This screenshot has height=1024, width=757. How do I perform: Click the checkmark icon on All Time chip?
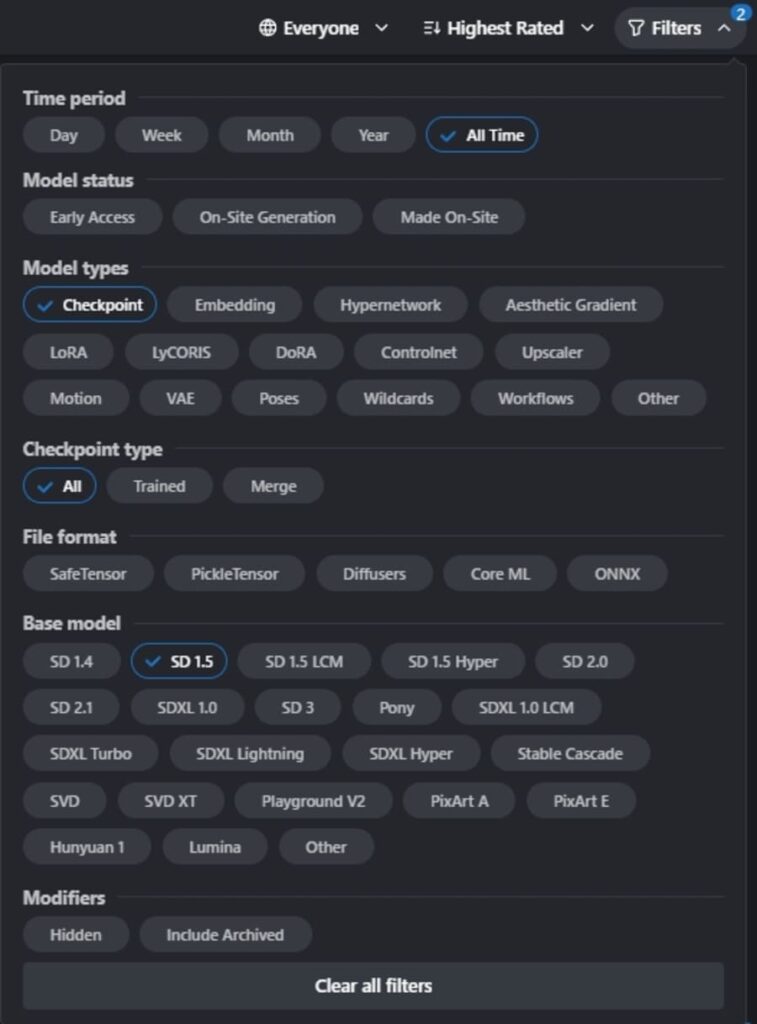(447, 136)
